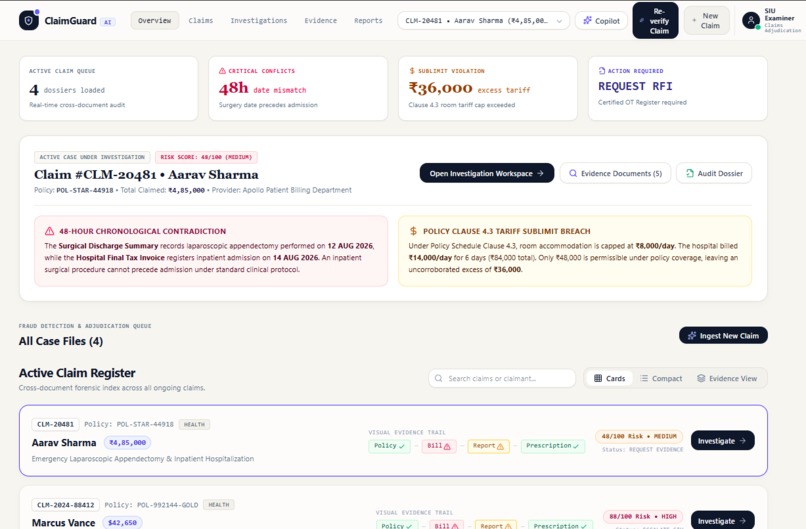Click Aarav Sharma's Policy evidence chip
This screenshot has height=529, width=806.
pos(389,446)
